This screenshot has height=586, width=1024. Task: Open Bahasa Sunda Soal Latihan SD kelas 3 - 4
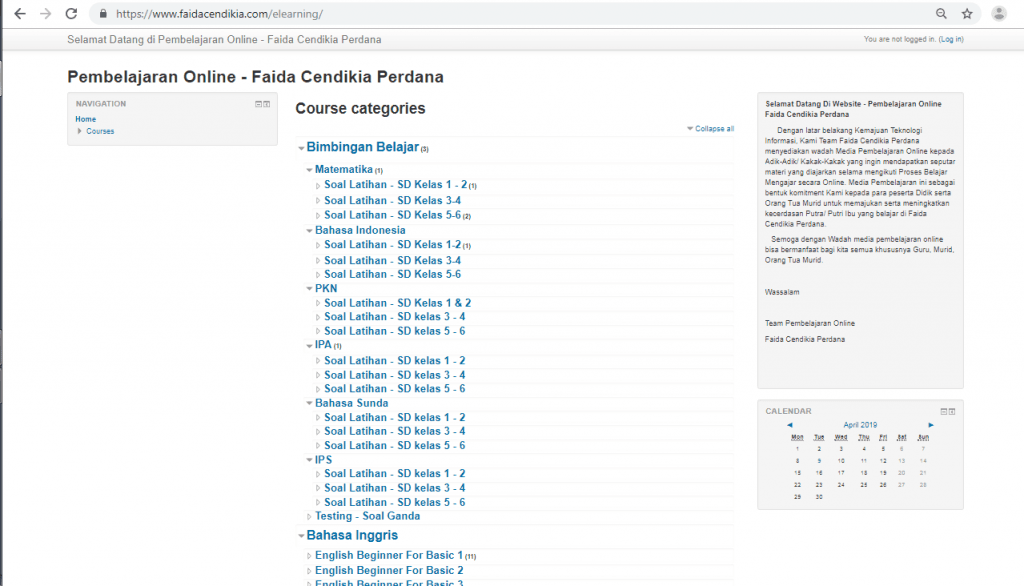(x=394, y=431)
